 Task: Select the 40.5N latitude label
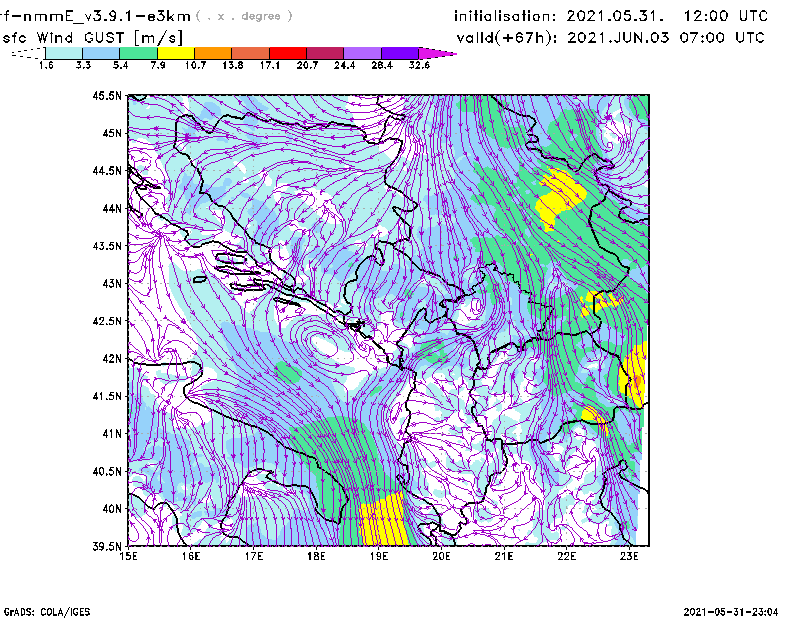click(107, 472)
